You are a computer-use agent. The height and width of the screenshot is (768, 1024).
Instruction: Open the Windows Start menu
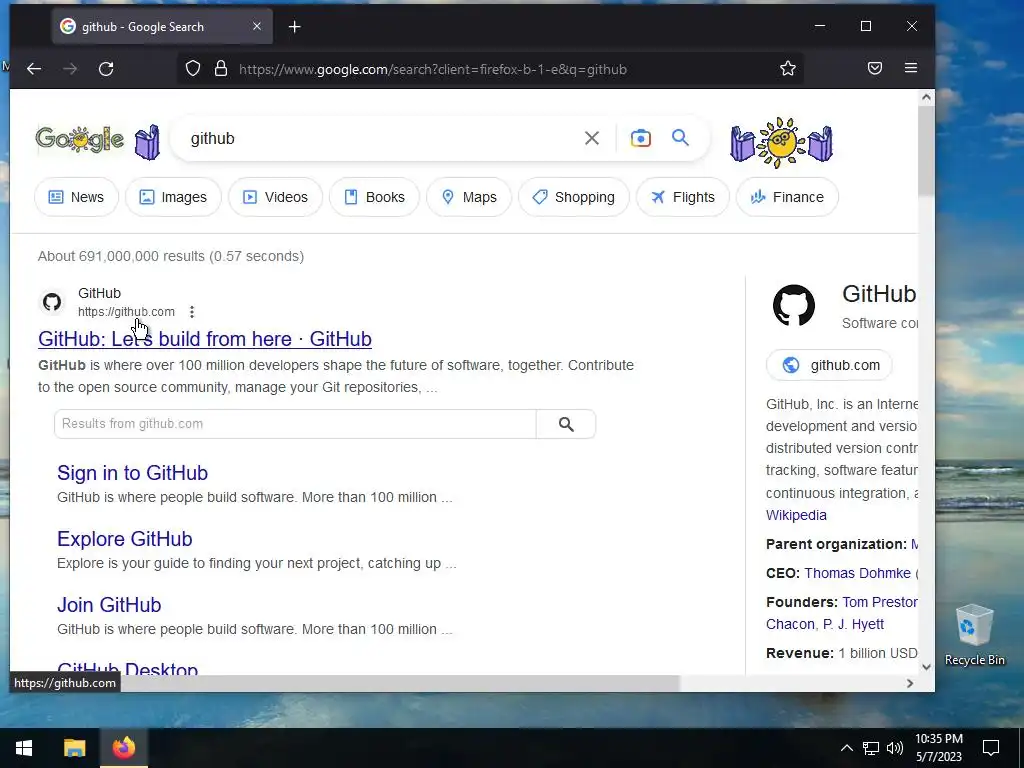click(24, 748)
